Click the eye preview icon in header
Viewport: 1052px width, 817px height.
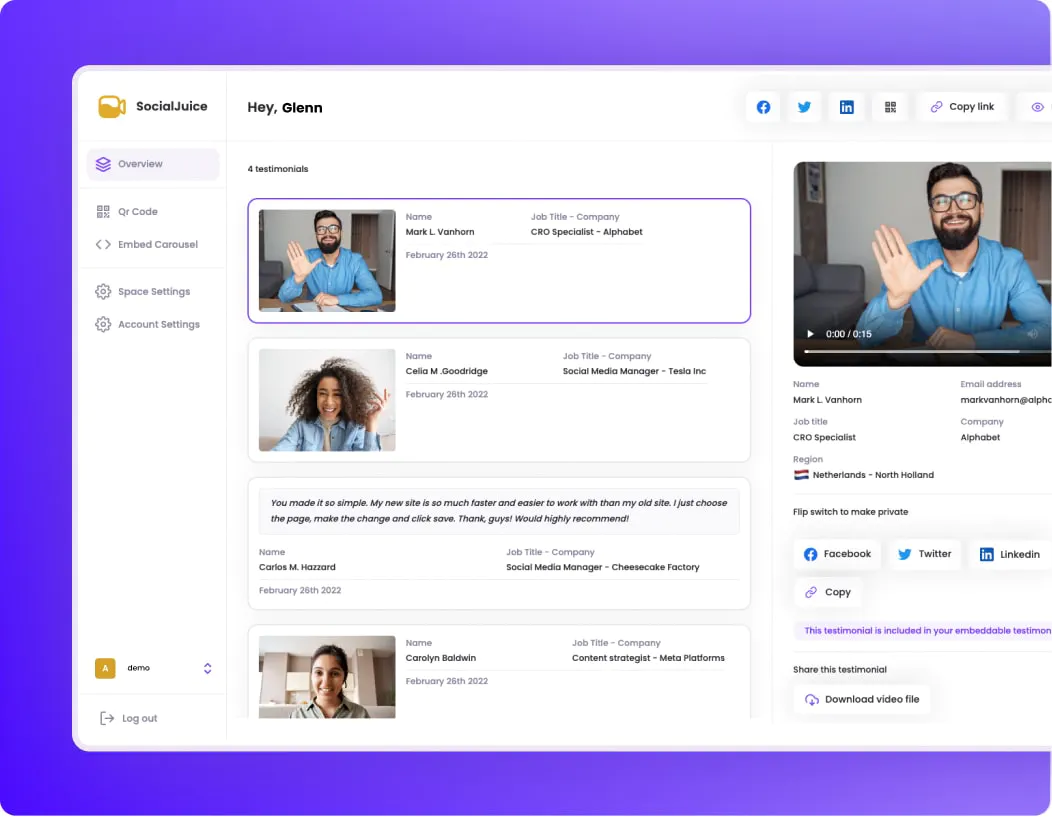[x=1037, y=107]
